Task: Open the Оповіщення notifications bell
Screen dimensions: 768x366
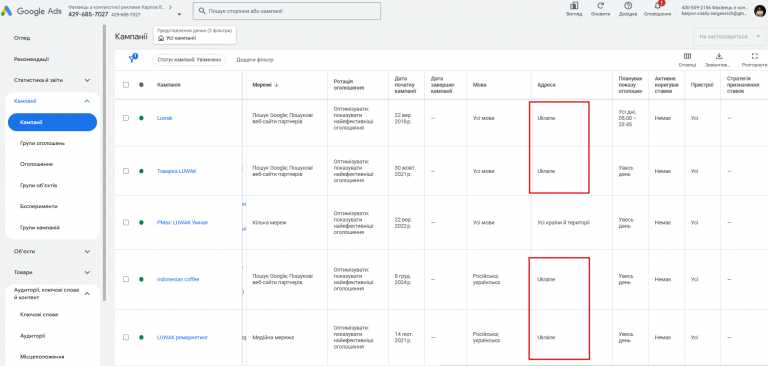Action: click(657, 6)
